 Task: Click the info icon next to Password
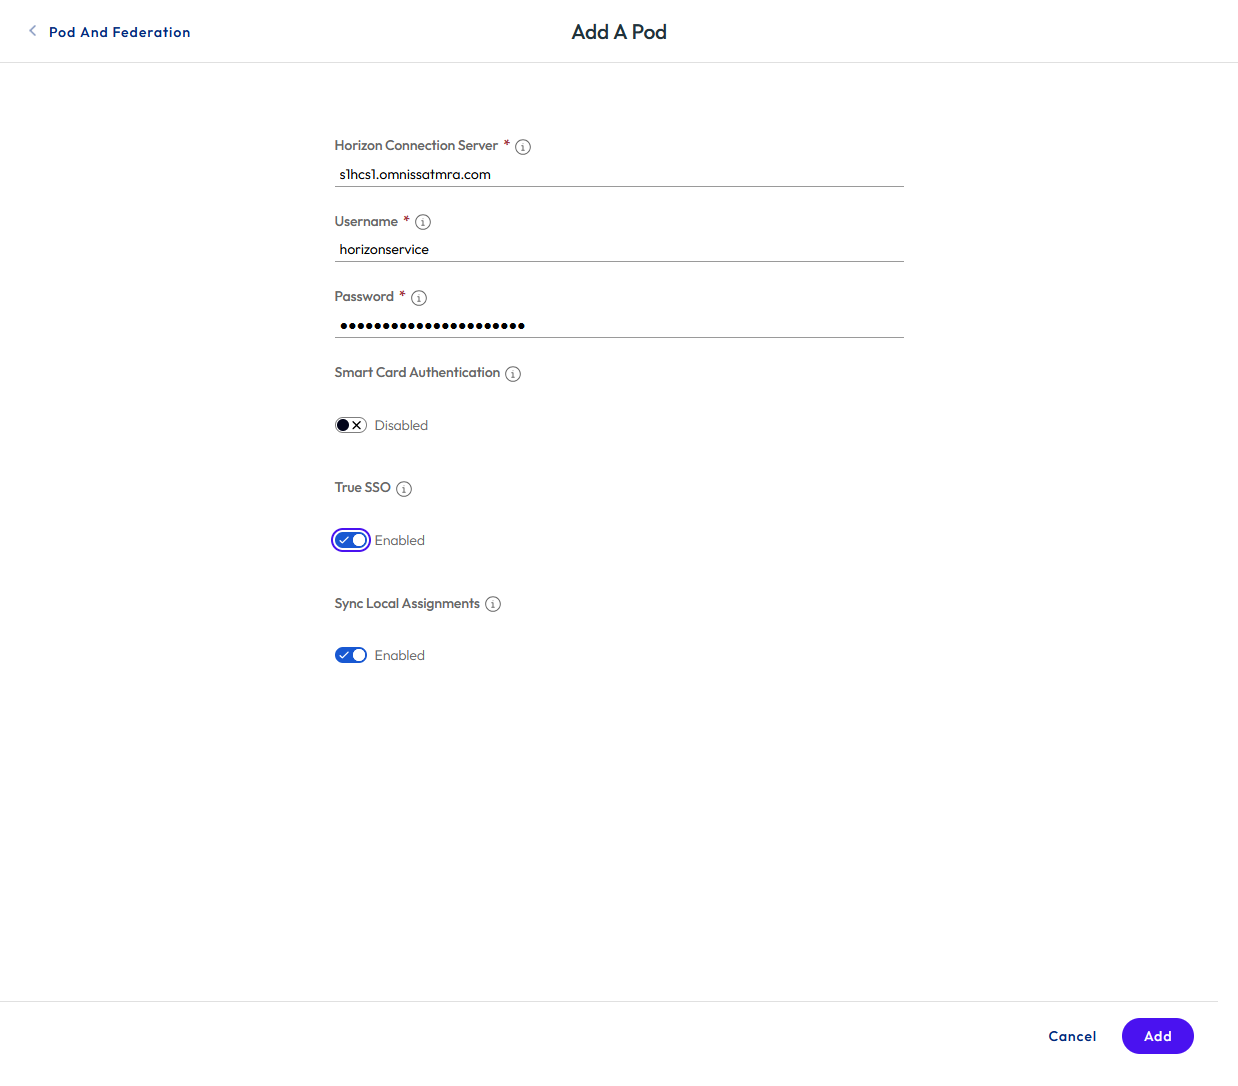point(419,298)
